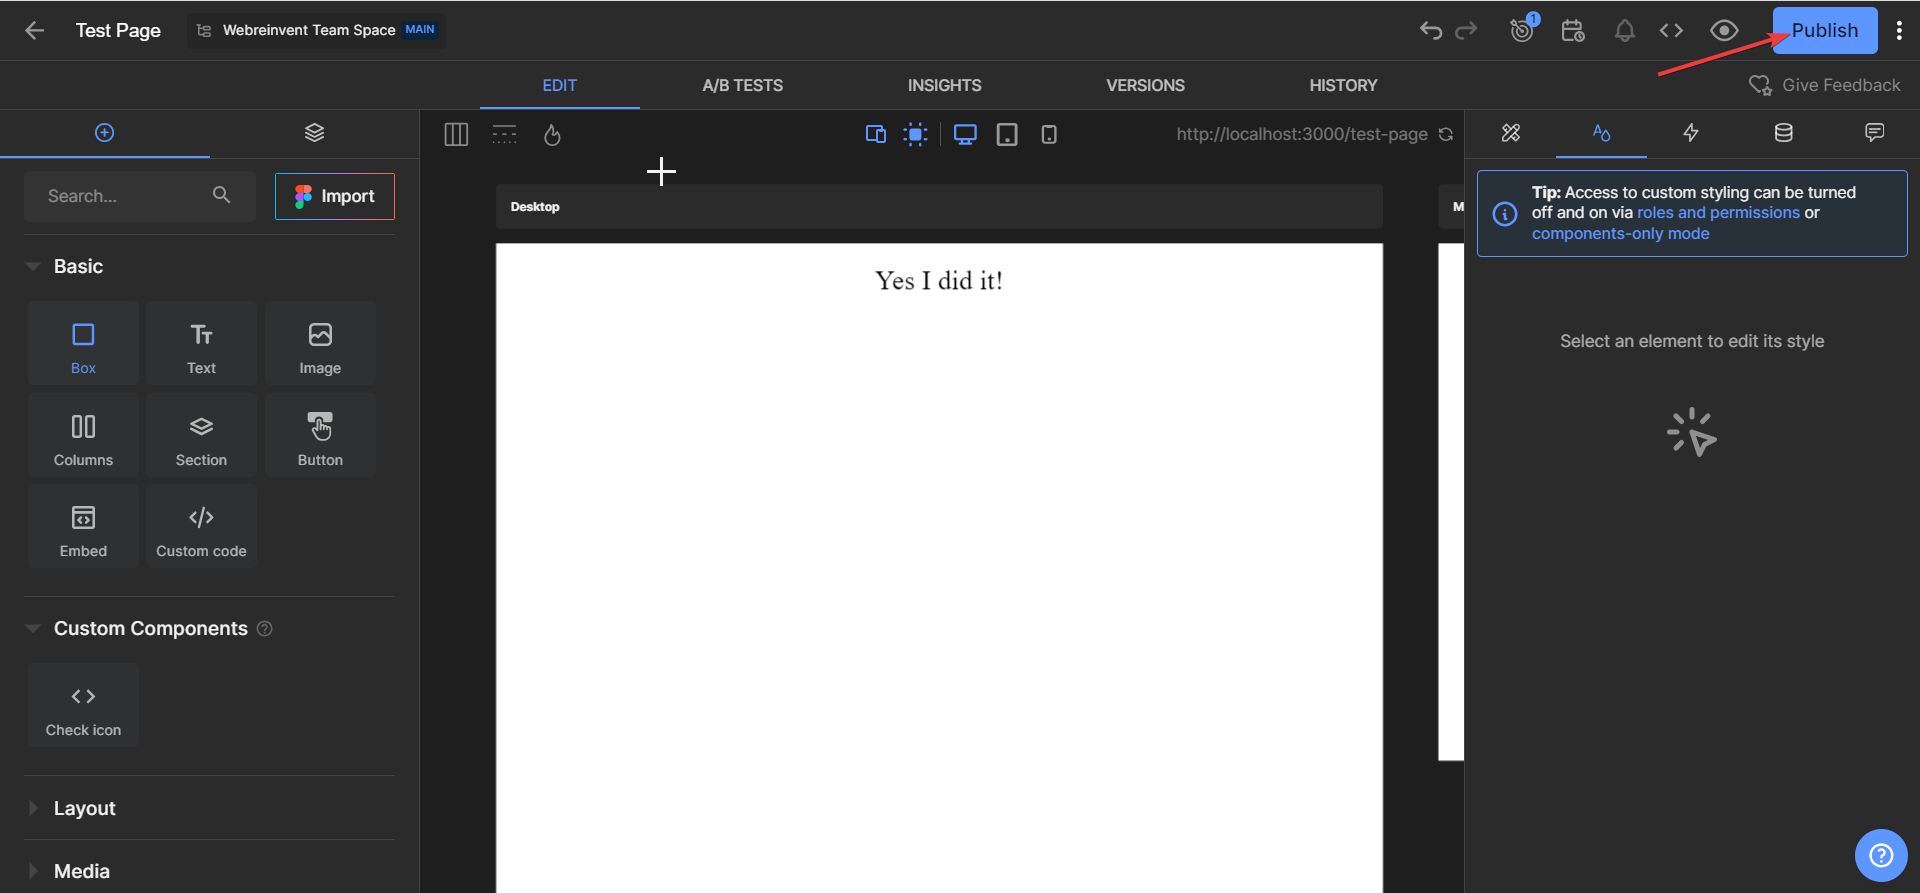Open the schedule calendar icon
The height and width of the screenshot is (893, 1920).
[x=1573, y=30]
